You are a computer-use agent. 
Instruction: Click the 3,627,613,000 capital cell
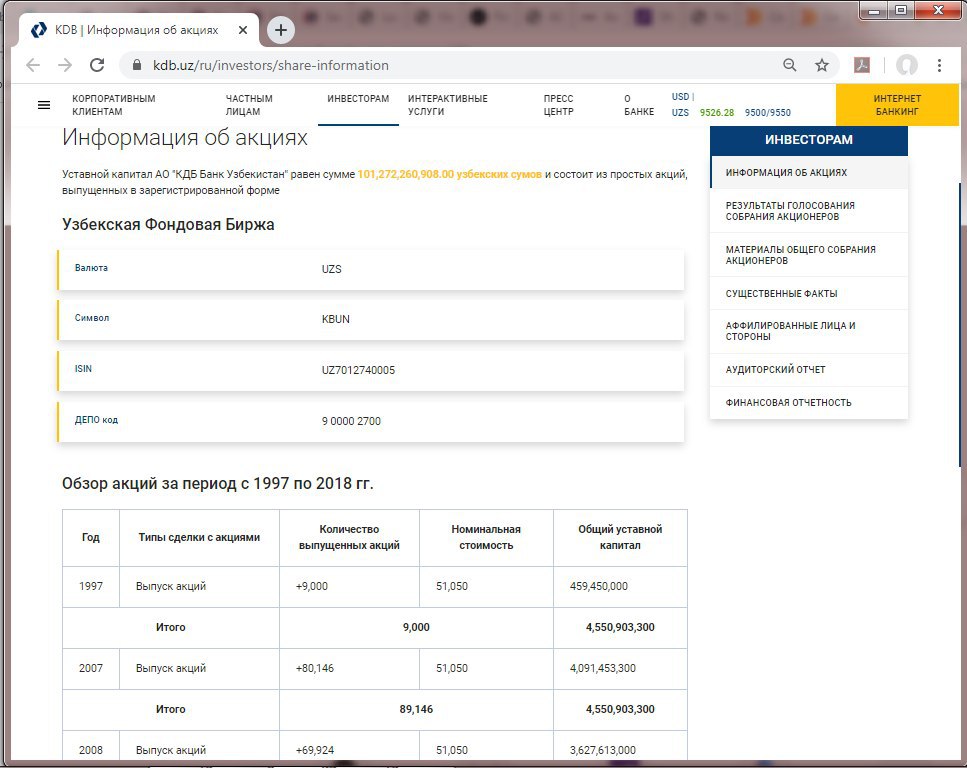[x=620, y=747]
